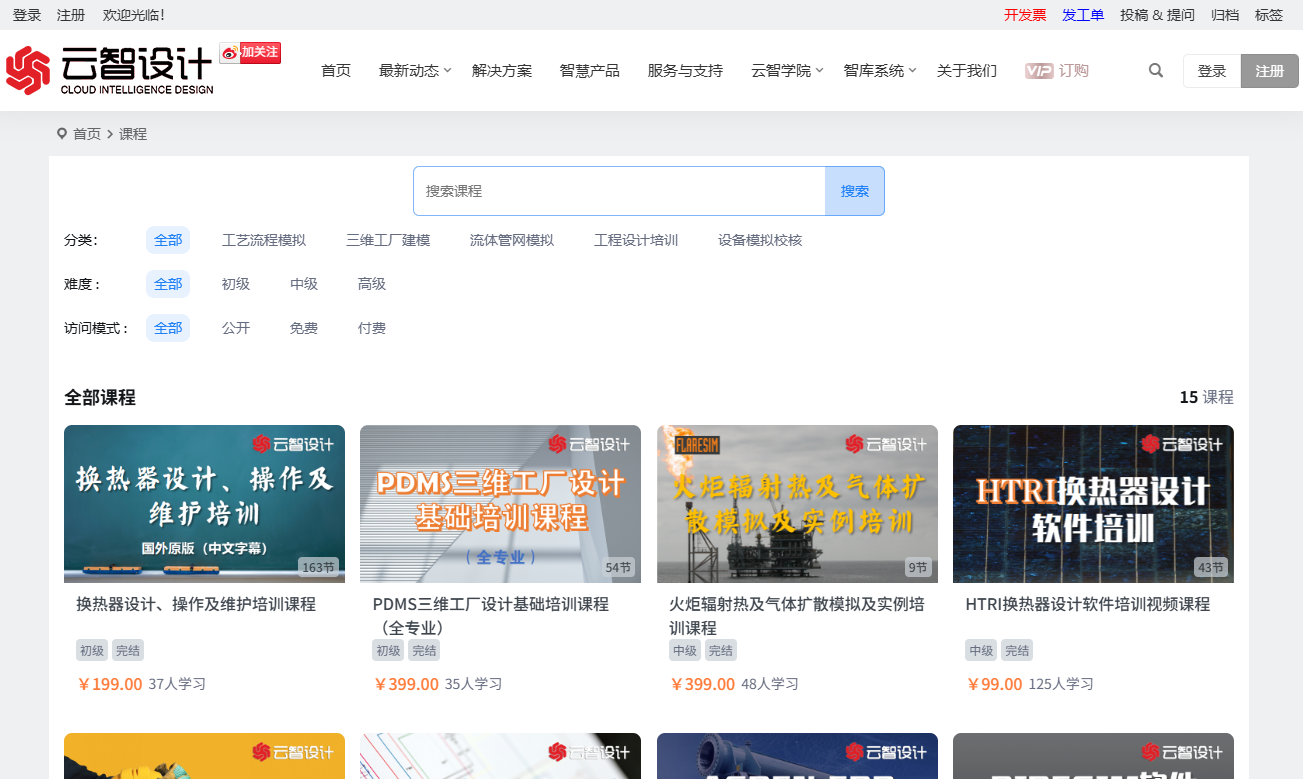1303x779 pixels.
Task: Open 智慧产品 in the main navigation
Action: point(590,71)
